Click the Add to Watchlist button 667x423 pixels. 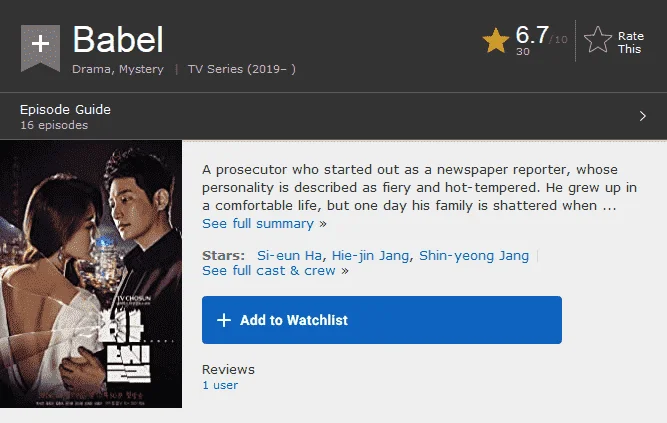tap(382, 320)
